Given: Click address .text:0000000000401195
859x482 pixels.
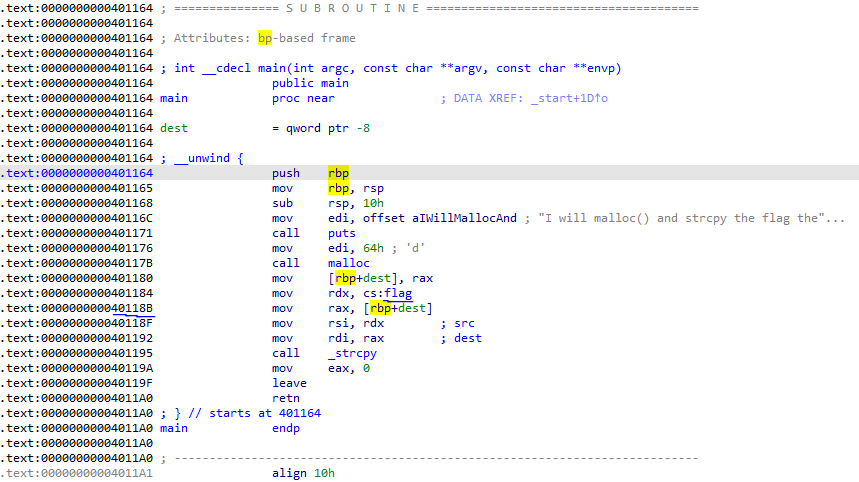Looking at the screenshot, I should (x=77, y=353).
